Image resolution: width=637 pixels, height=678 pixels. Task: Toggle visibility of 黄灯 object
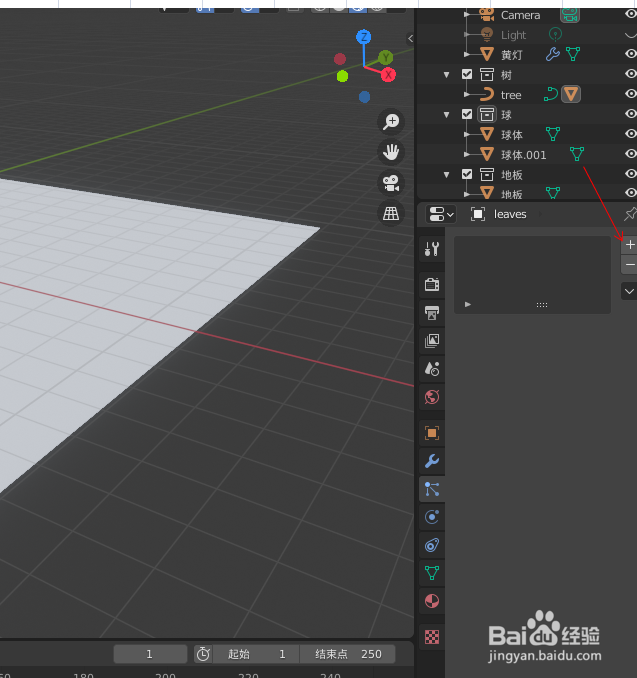pos(631,54)
